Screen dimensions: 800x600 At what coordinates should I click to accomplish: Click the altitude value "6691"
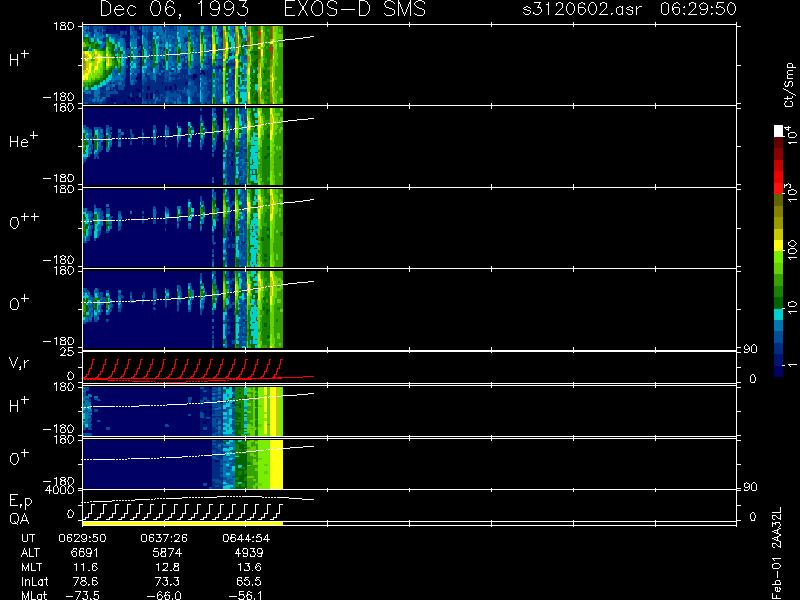pos(85,553)
